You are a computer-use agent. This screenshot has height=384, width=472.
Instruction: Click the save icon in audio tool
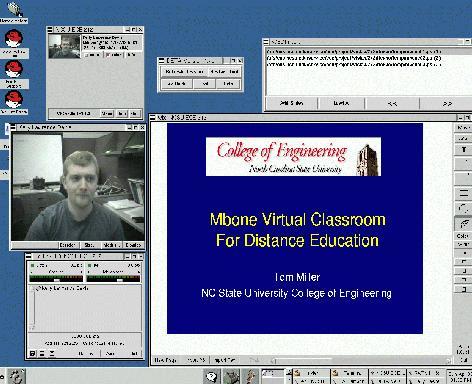pyautogui.click(x=33, y=353)
